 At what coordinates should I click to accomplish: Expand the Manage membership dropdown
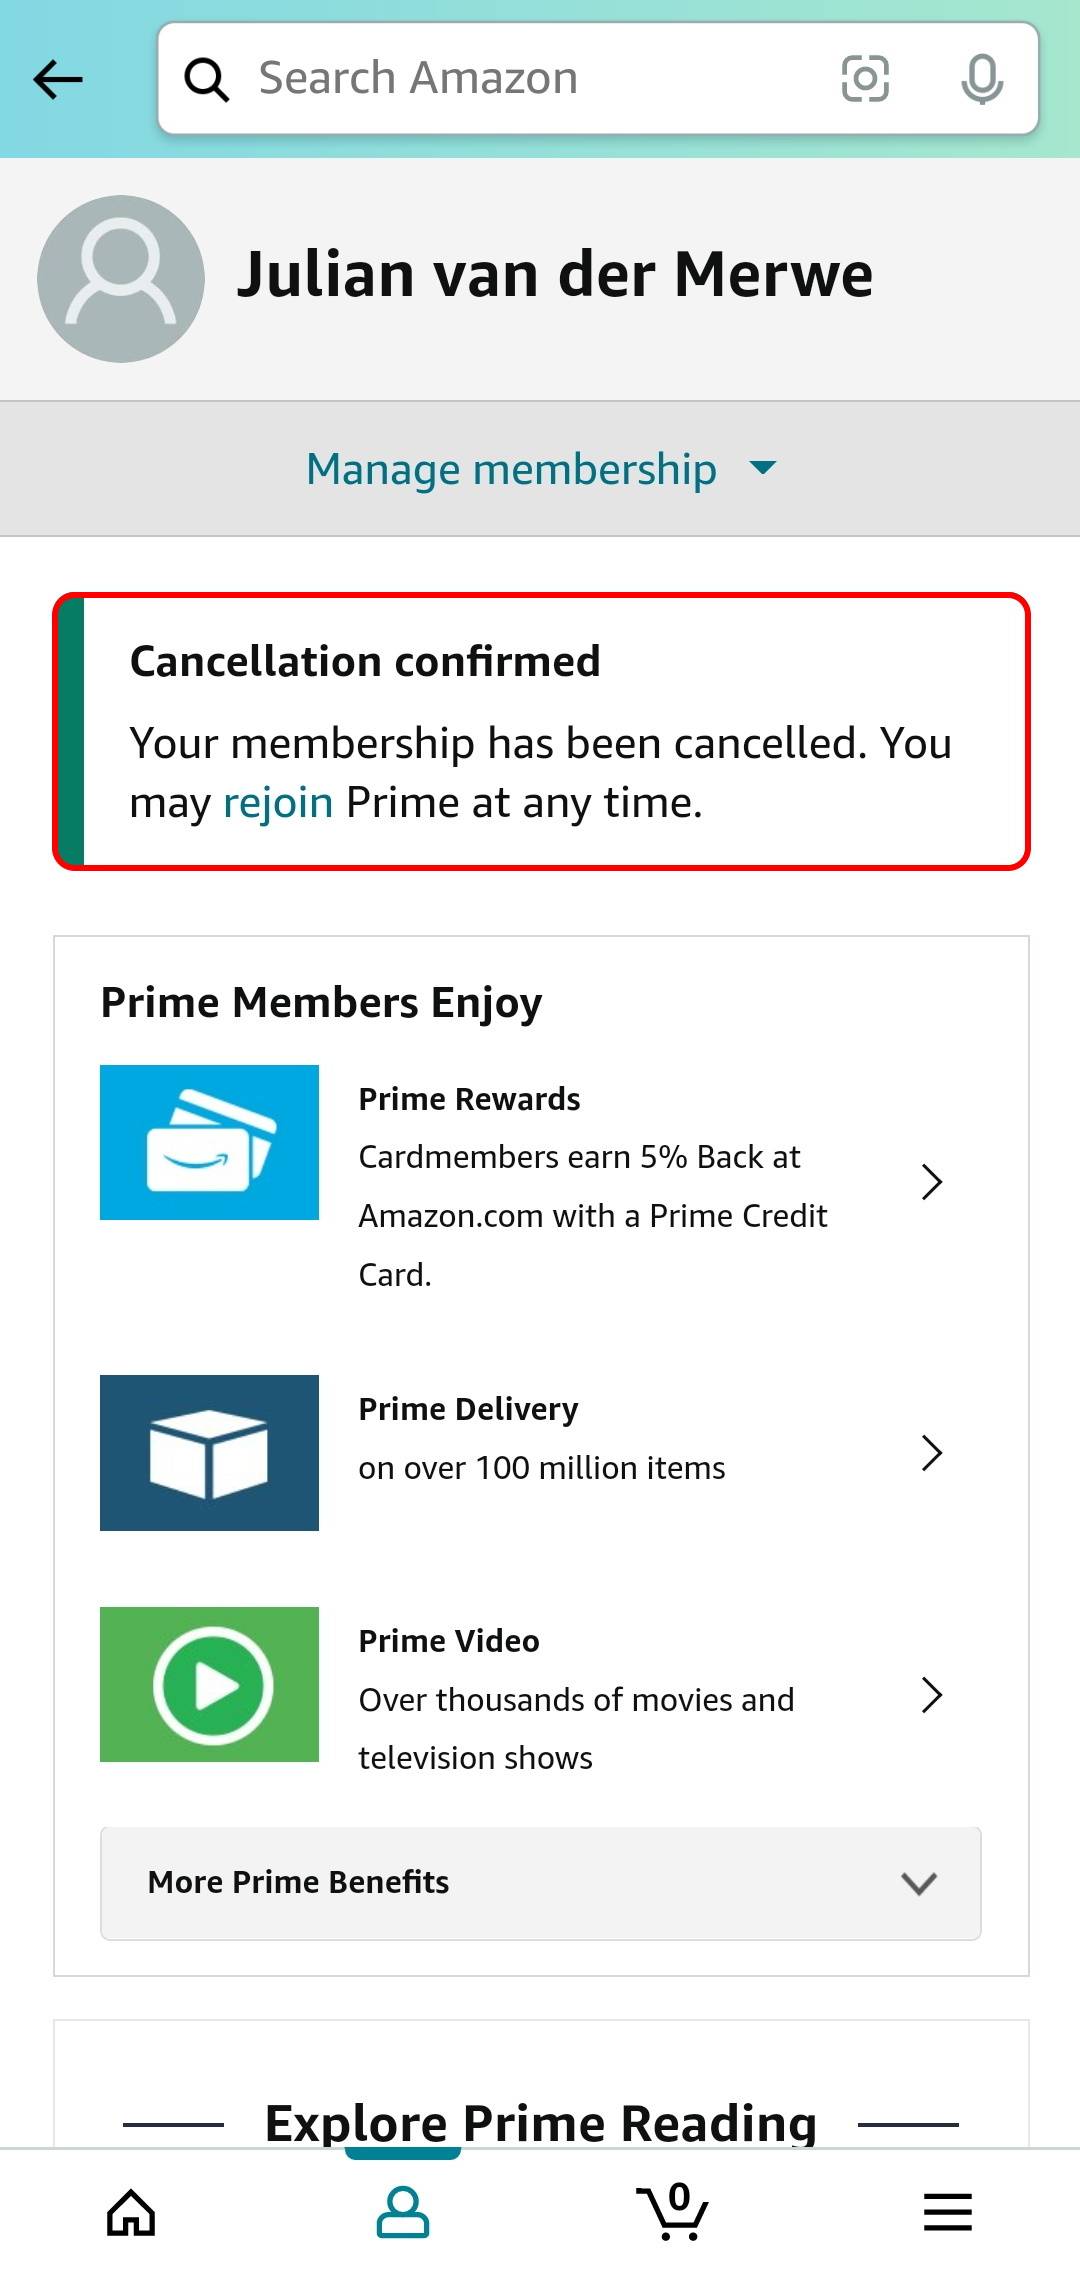tap(540, 468)
